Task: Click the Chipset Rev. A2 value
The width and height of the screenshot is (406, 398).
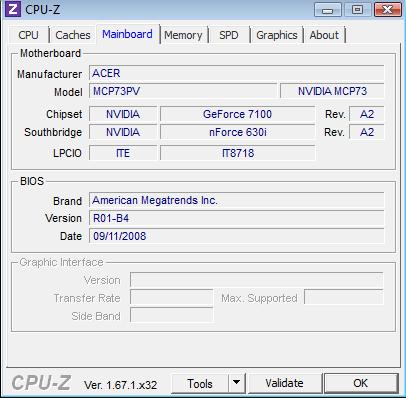Action: click(367, 114)
